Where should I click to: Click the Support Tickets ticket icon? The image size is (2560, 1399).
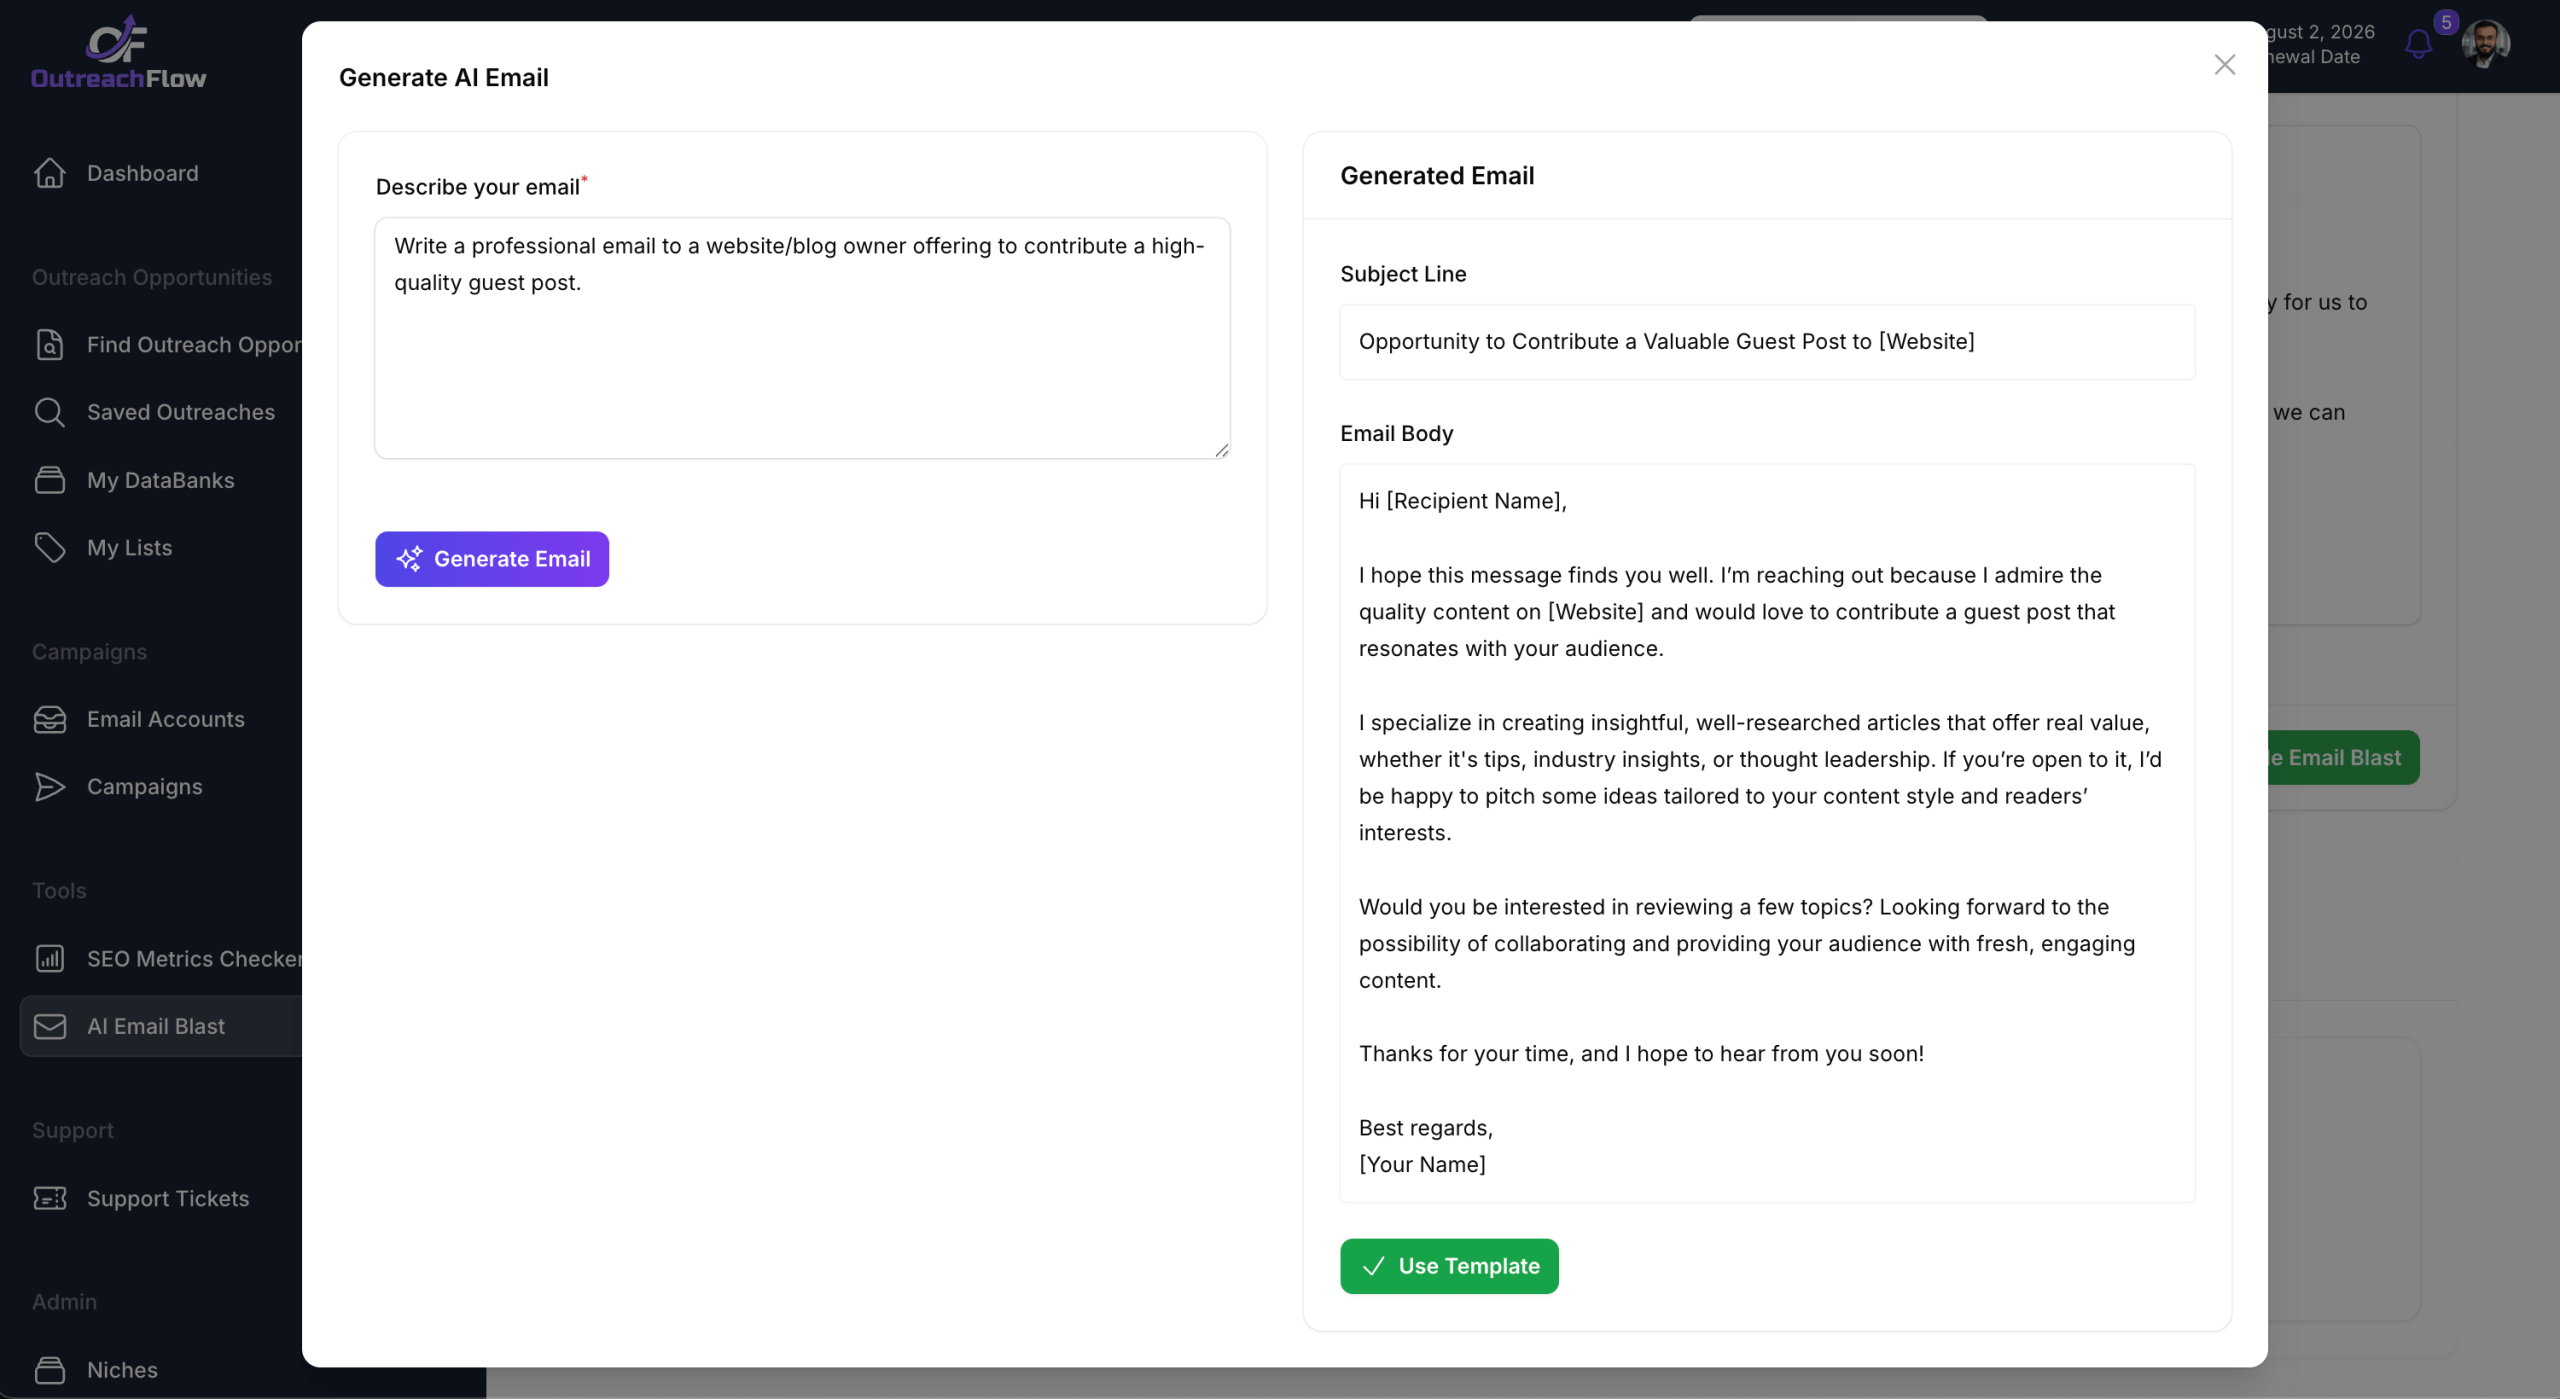[x=49, y=1198]
